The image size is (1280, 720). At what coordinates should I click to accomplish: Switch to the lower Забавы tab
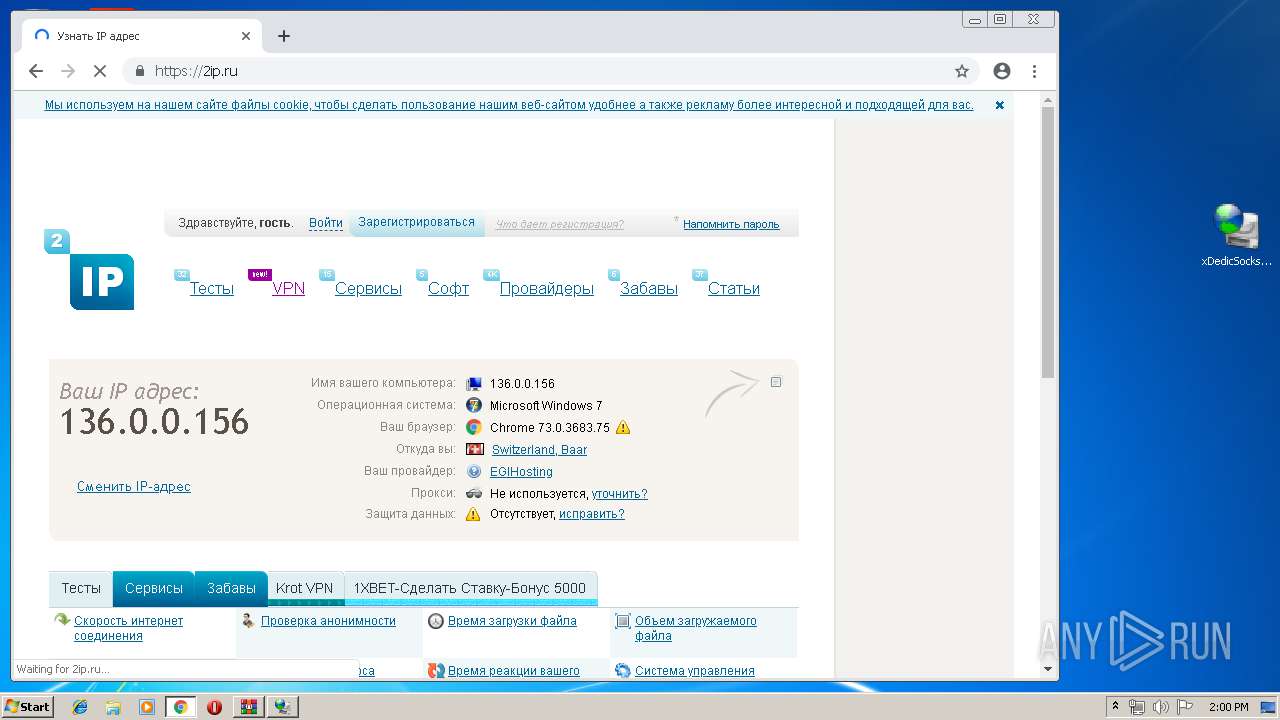click(231, 588)
